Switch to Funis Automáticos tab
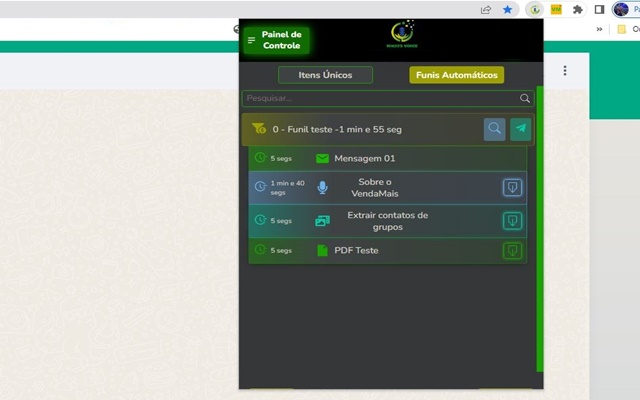The image size is (640, 400). pos(456,75)
